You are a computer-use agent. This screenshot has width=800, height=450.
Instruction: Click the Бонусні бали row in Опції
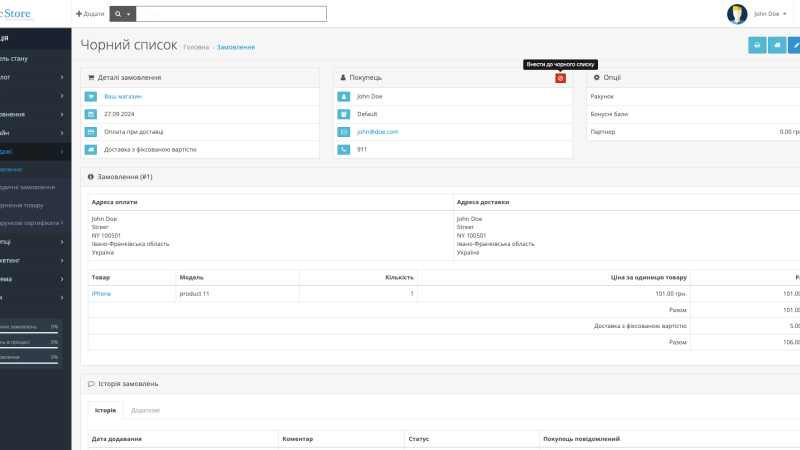point(693,114)
